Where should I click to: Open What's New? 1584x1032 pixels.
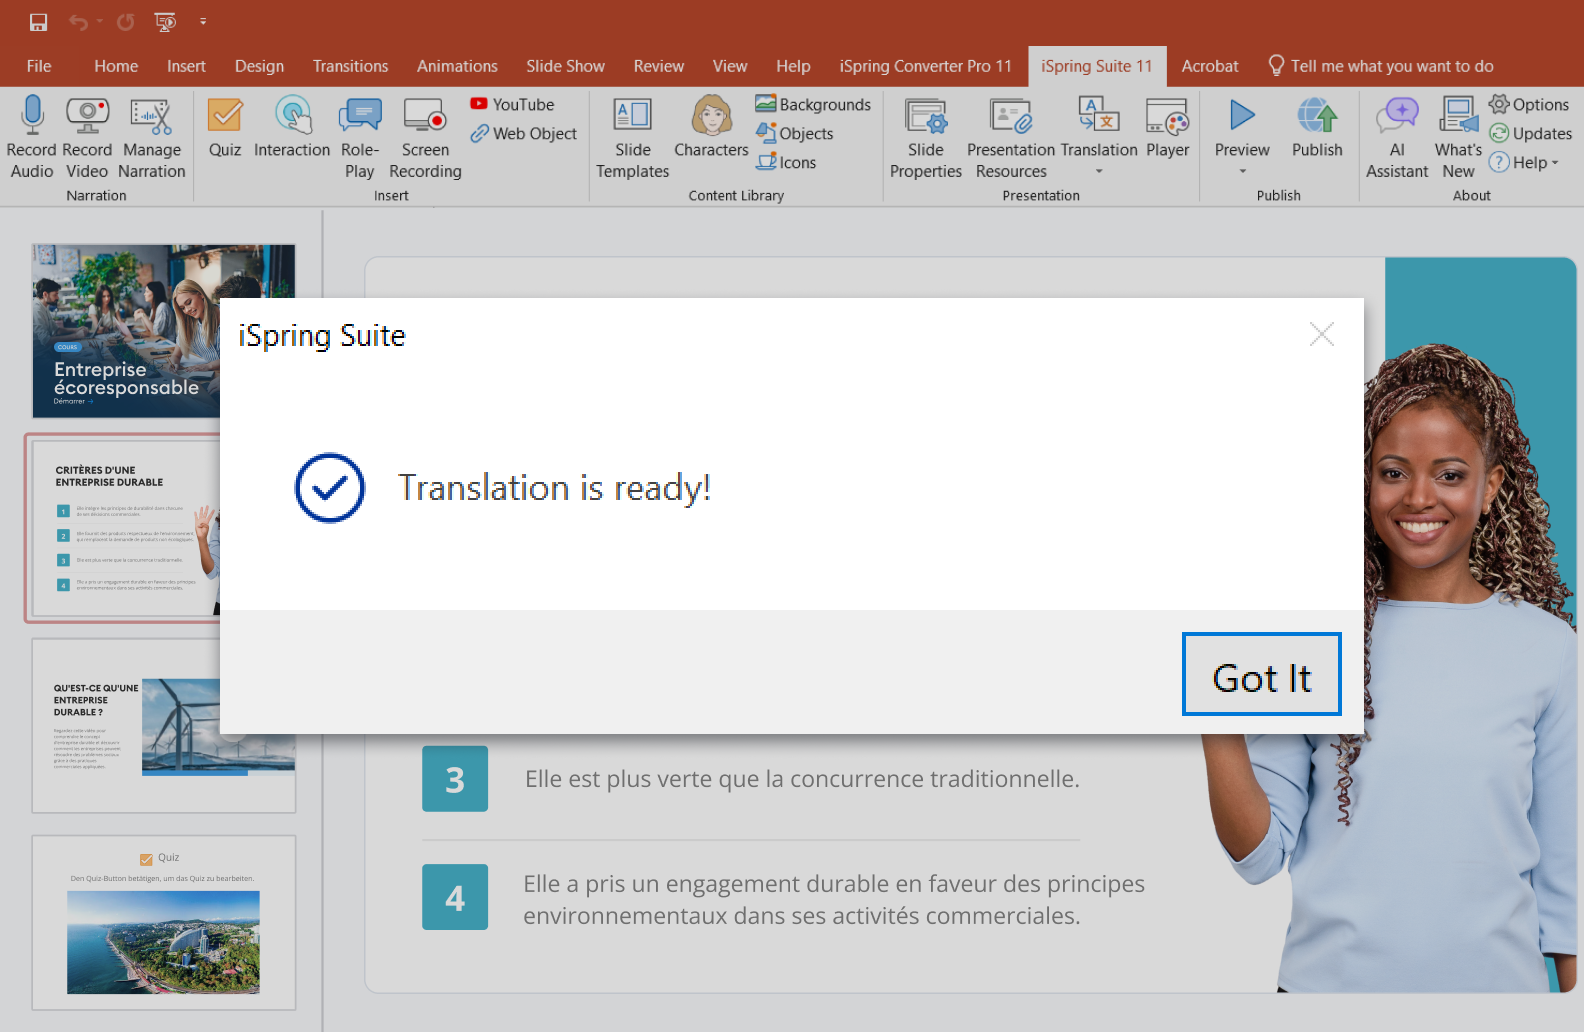[1458, 138]
